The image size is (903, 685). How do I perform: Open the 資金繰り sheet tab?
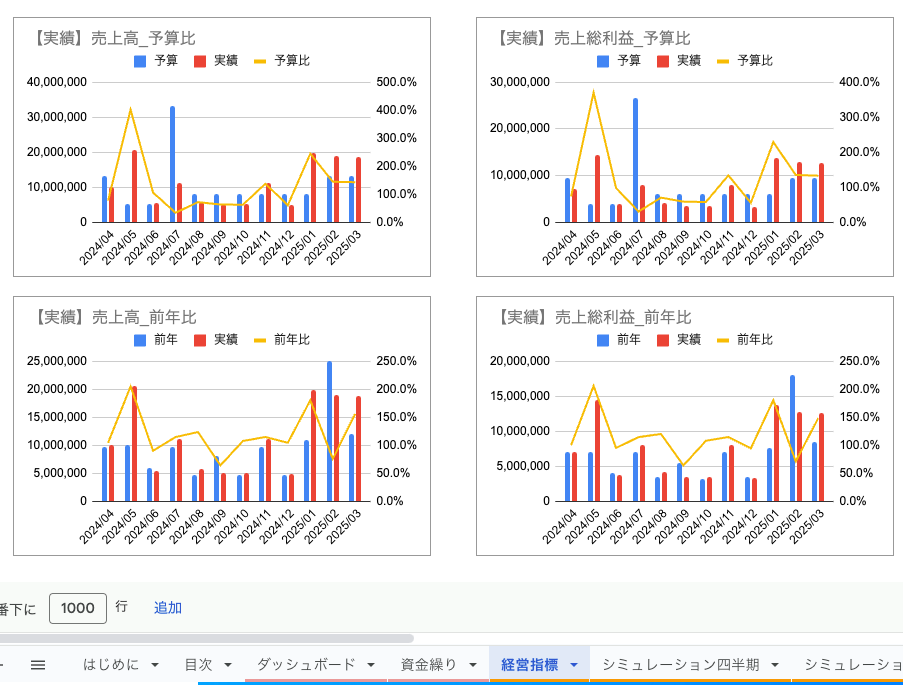pos(429,665)
